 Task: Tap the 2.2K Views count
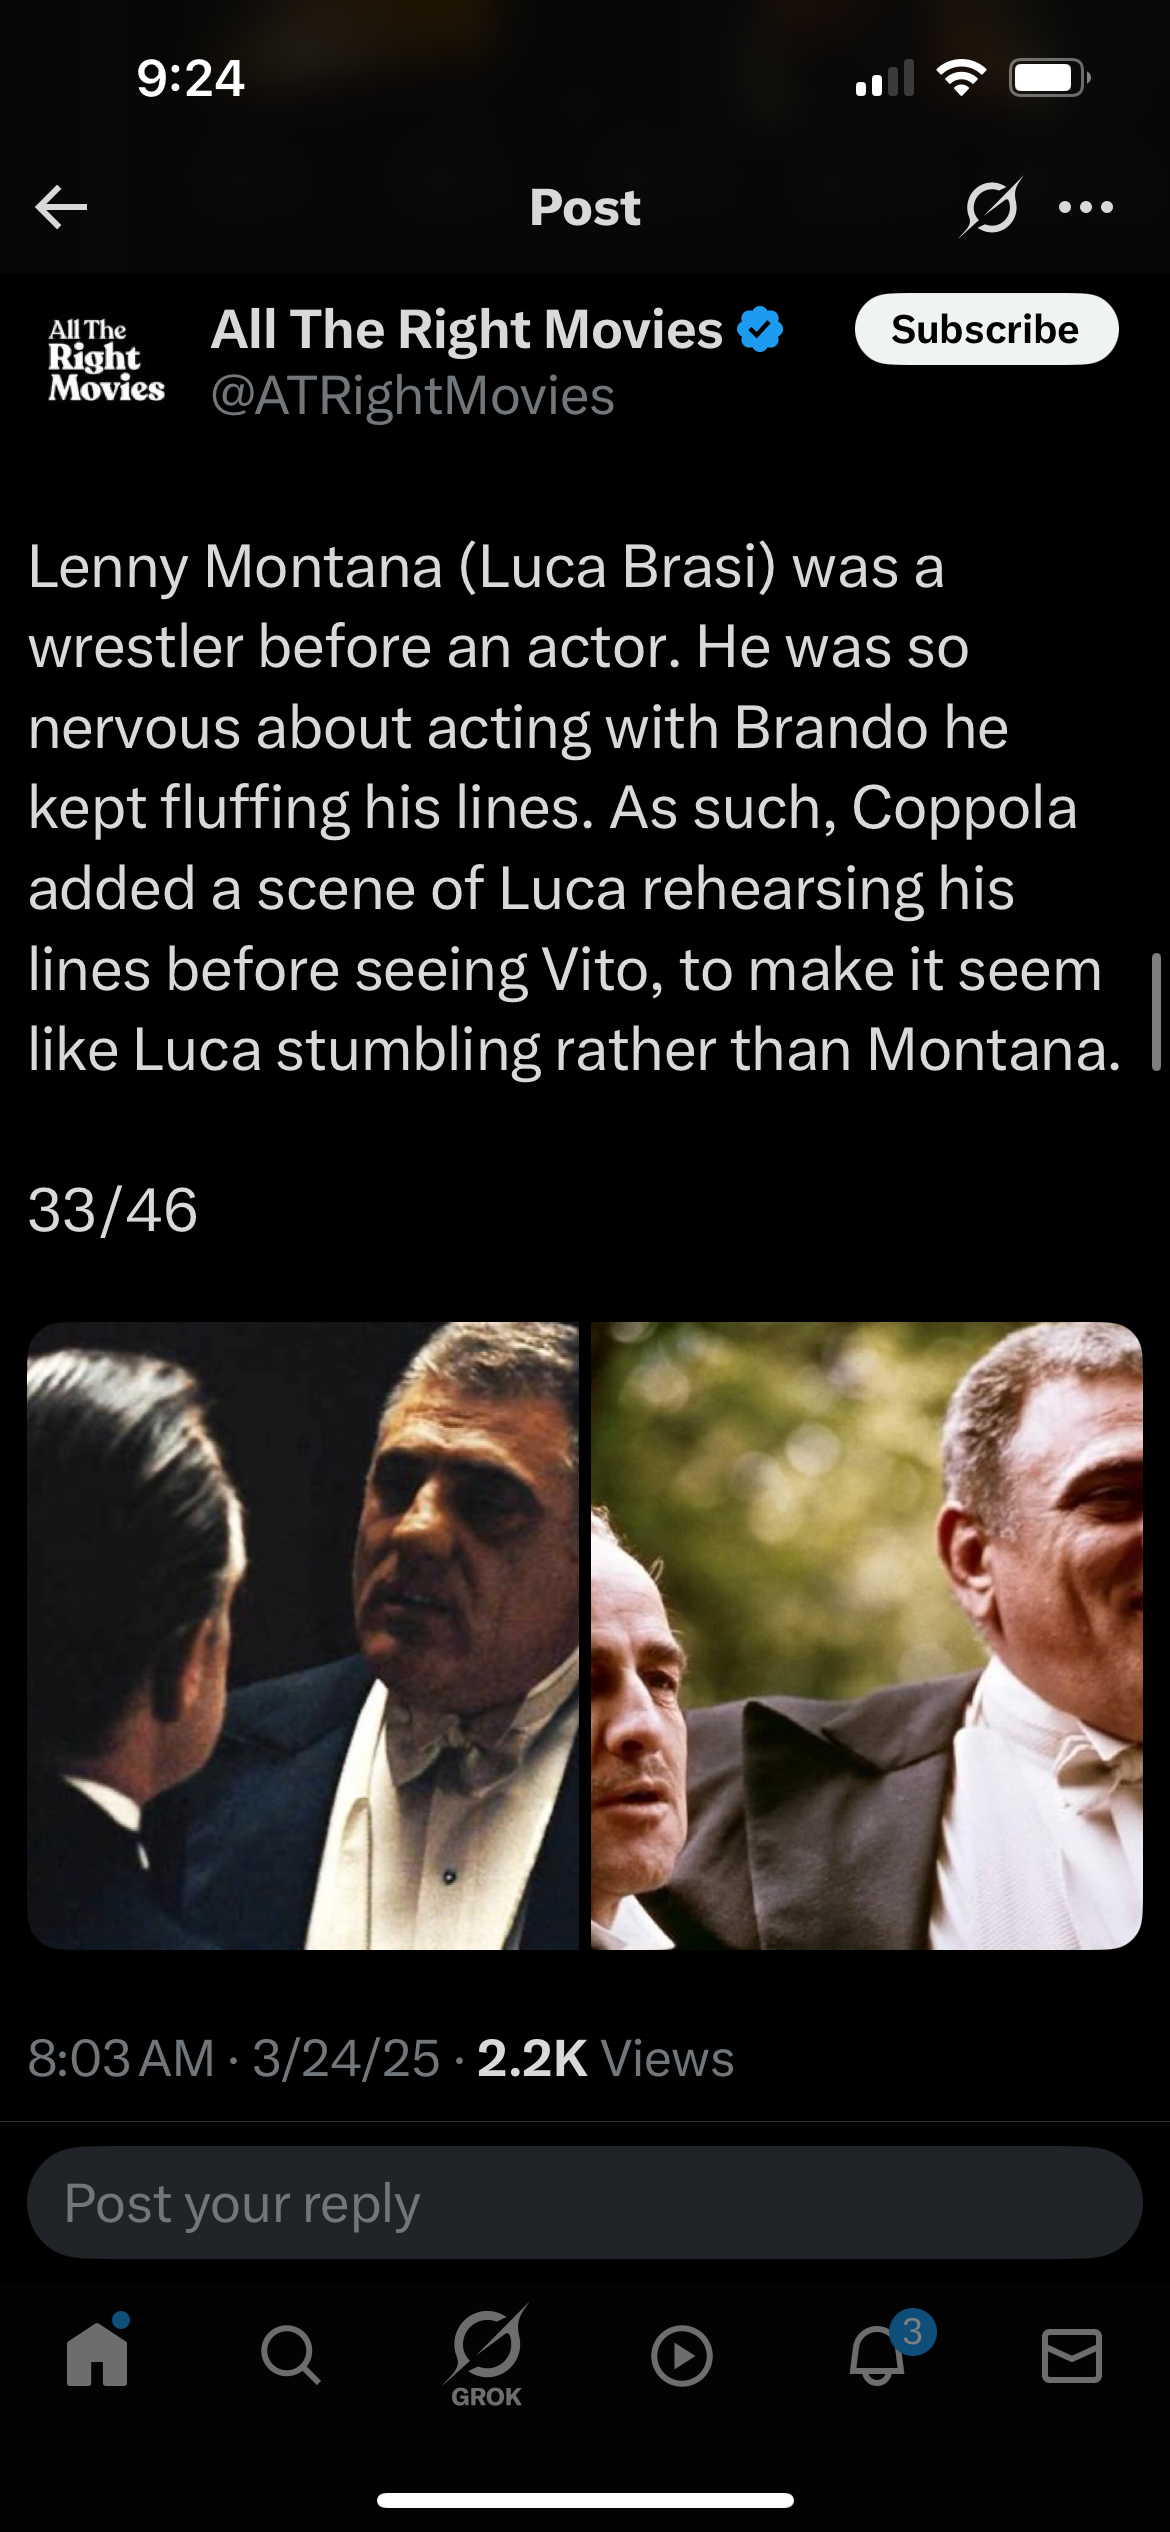[606, 2059]
